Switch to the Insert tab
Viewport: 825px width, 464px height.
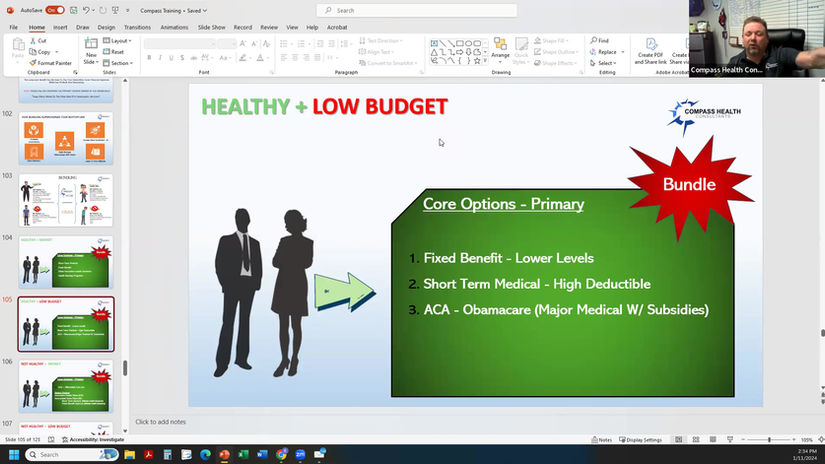(60, 27)
